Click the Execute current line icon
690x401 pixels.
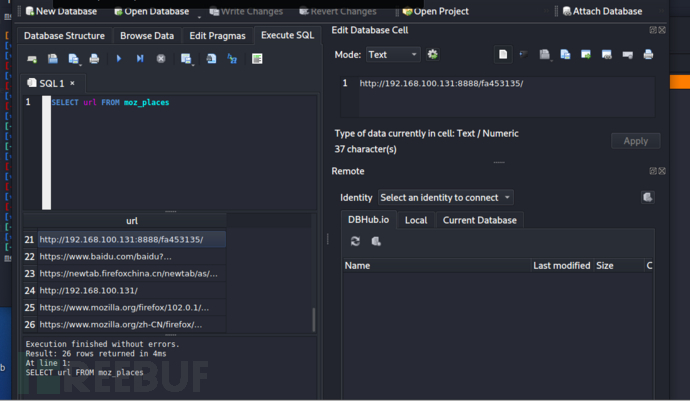140,59
